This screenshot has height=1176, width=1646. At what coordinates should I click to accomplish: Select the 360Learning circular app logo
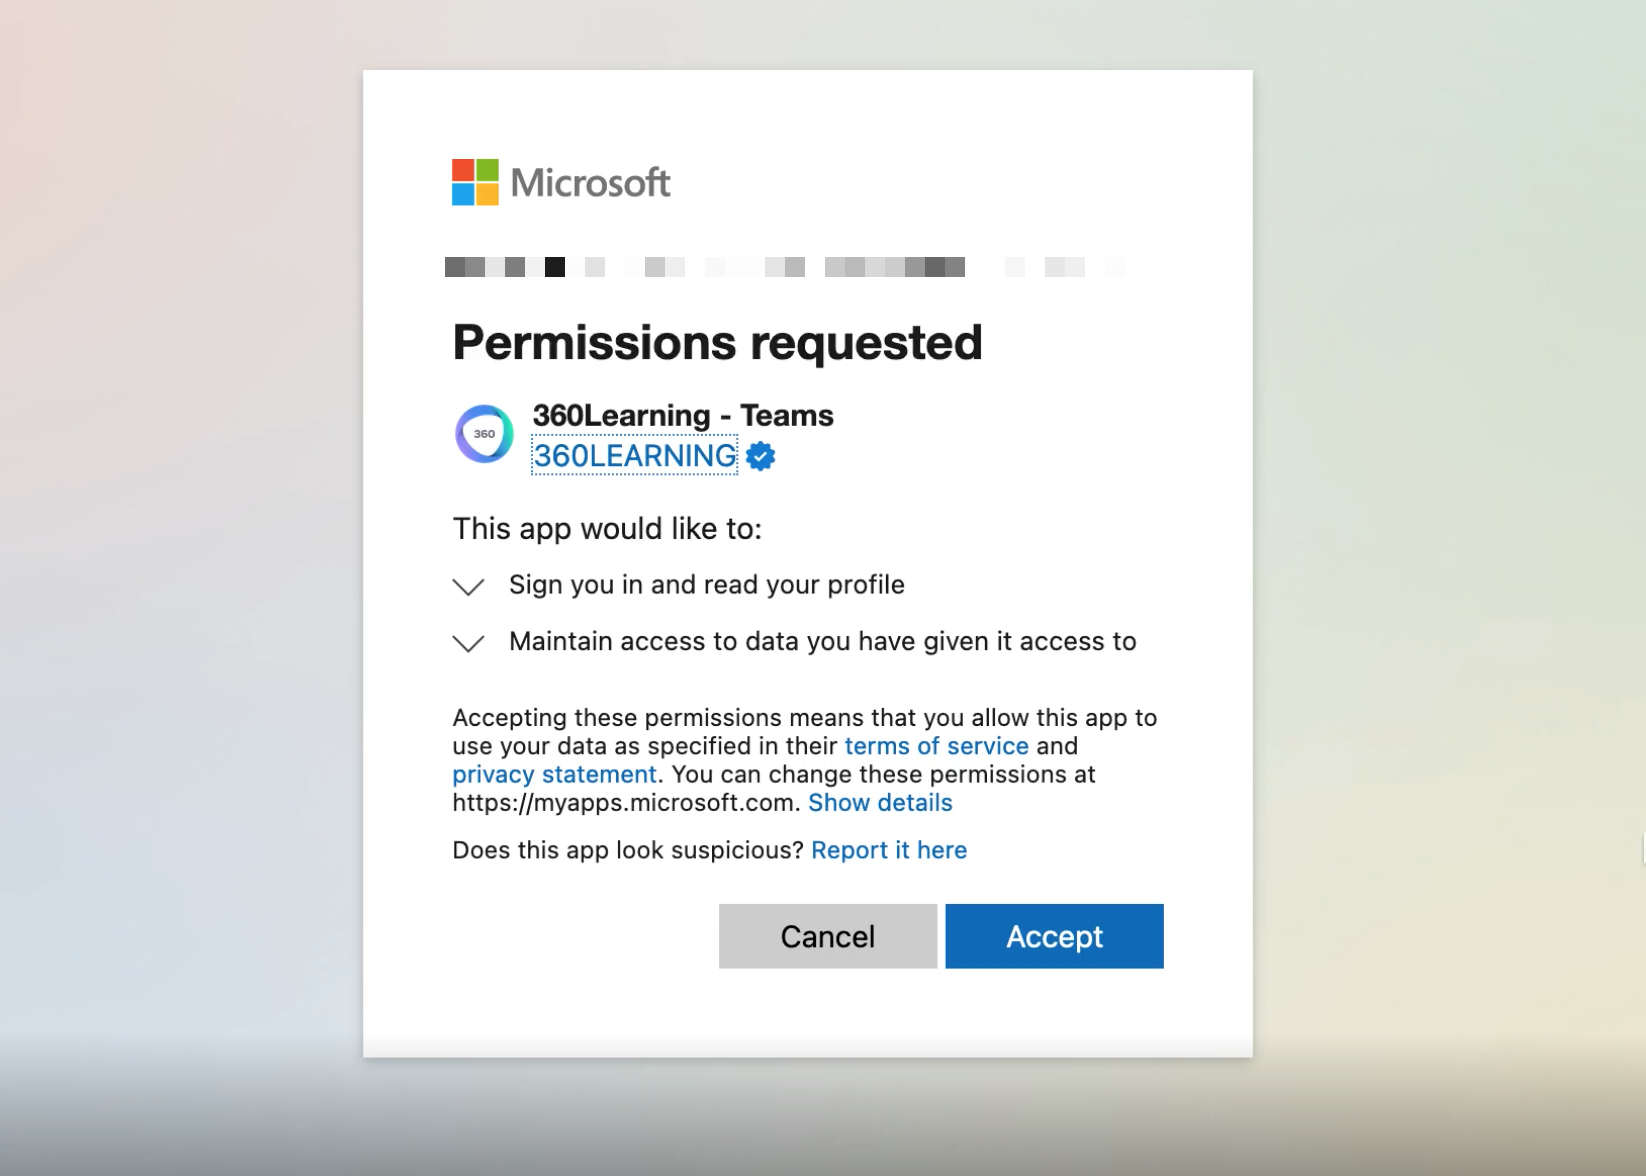(x=483, y=434)
